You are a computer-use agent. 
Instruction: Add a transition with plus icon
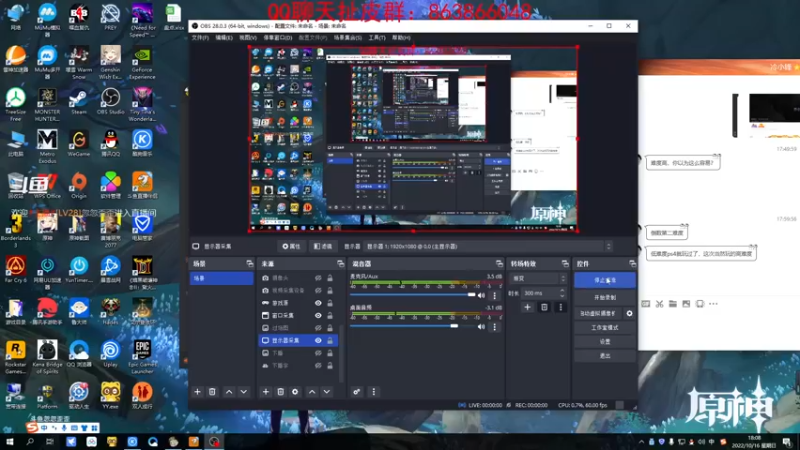click(x=528, y=307)
